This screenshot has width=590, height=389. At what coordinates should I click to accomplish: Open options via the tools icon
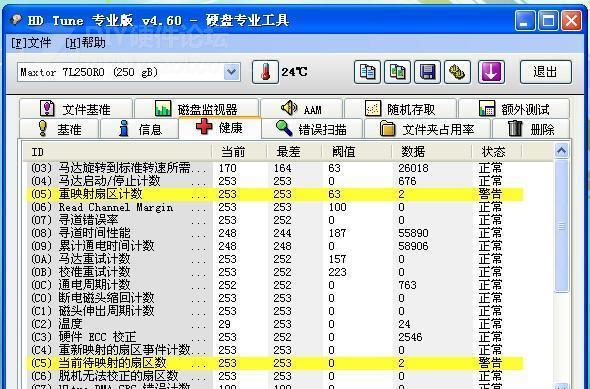click(457, 72)
